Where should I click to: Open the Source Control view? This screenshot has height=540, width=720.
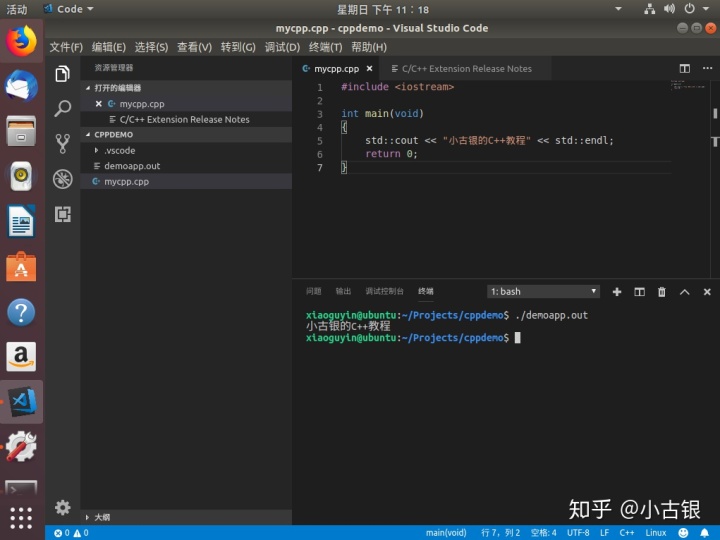click(62, 144)
